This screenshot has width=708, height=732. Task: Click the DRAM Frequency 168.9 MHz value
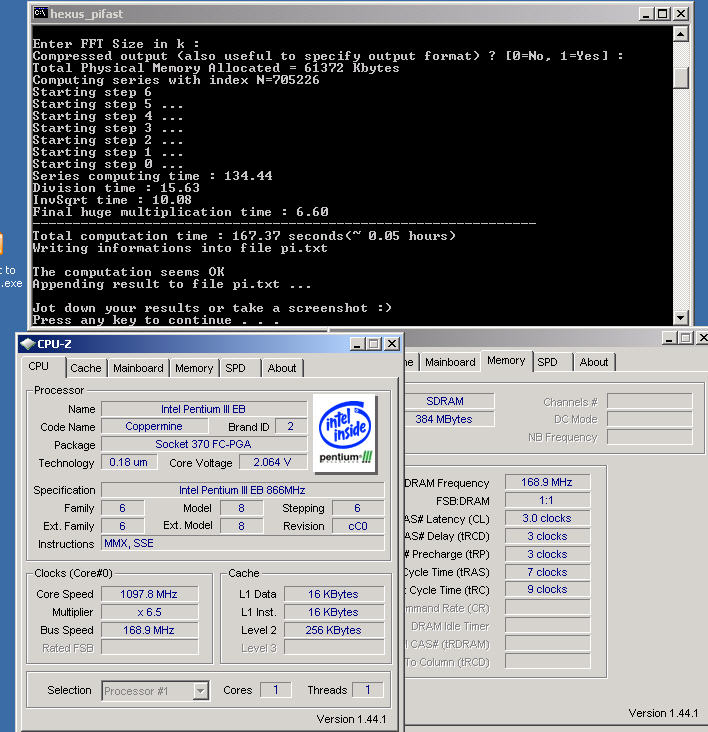point(547,482)
